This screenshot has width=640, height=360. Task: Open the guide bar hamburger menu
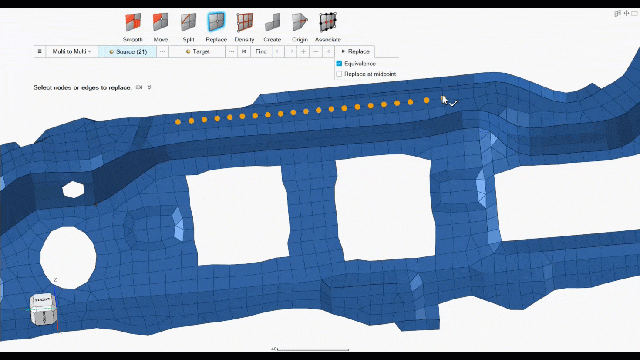[x=40, y=51]
